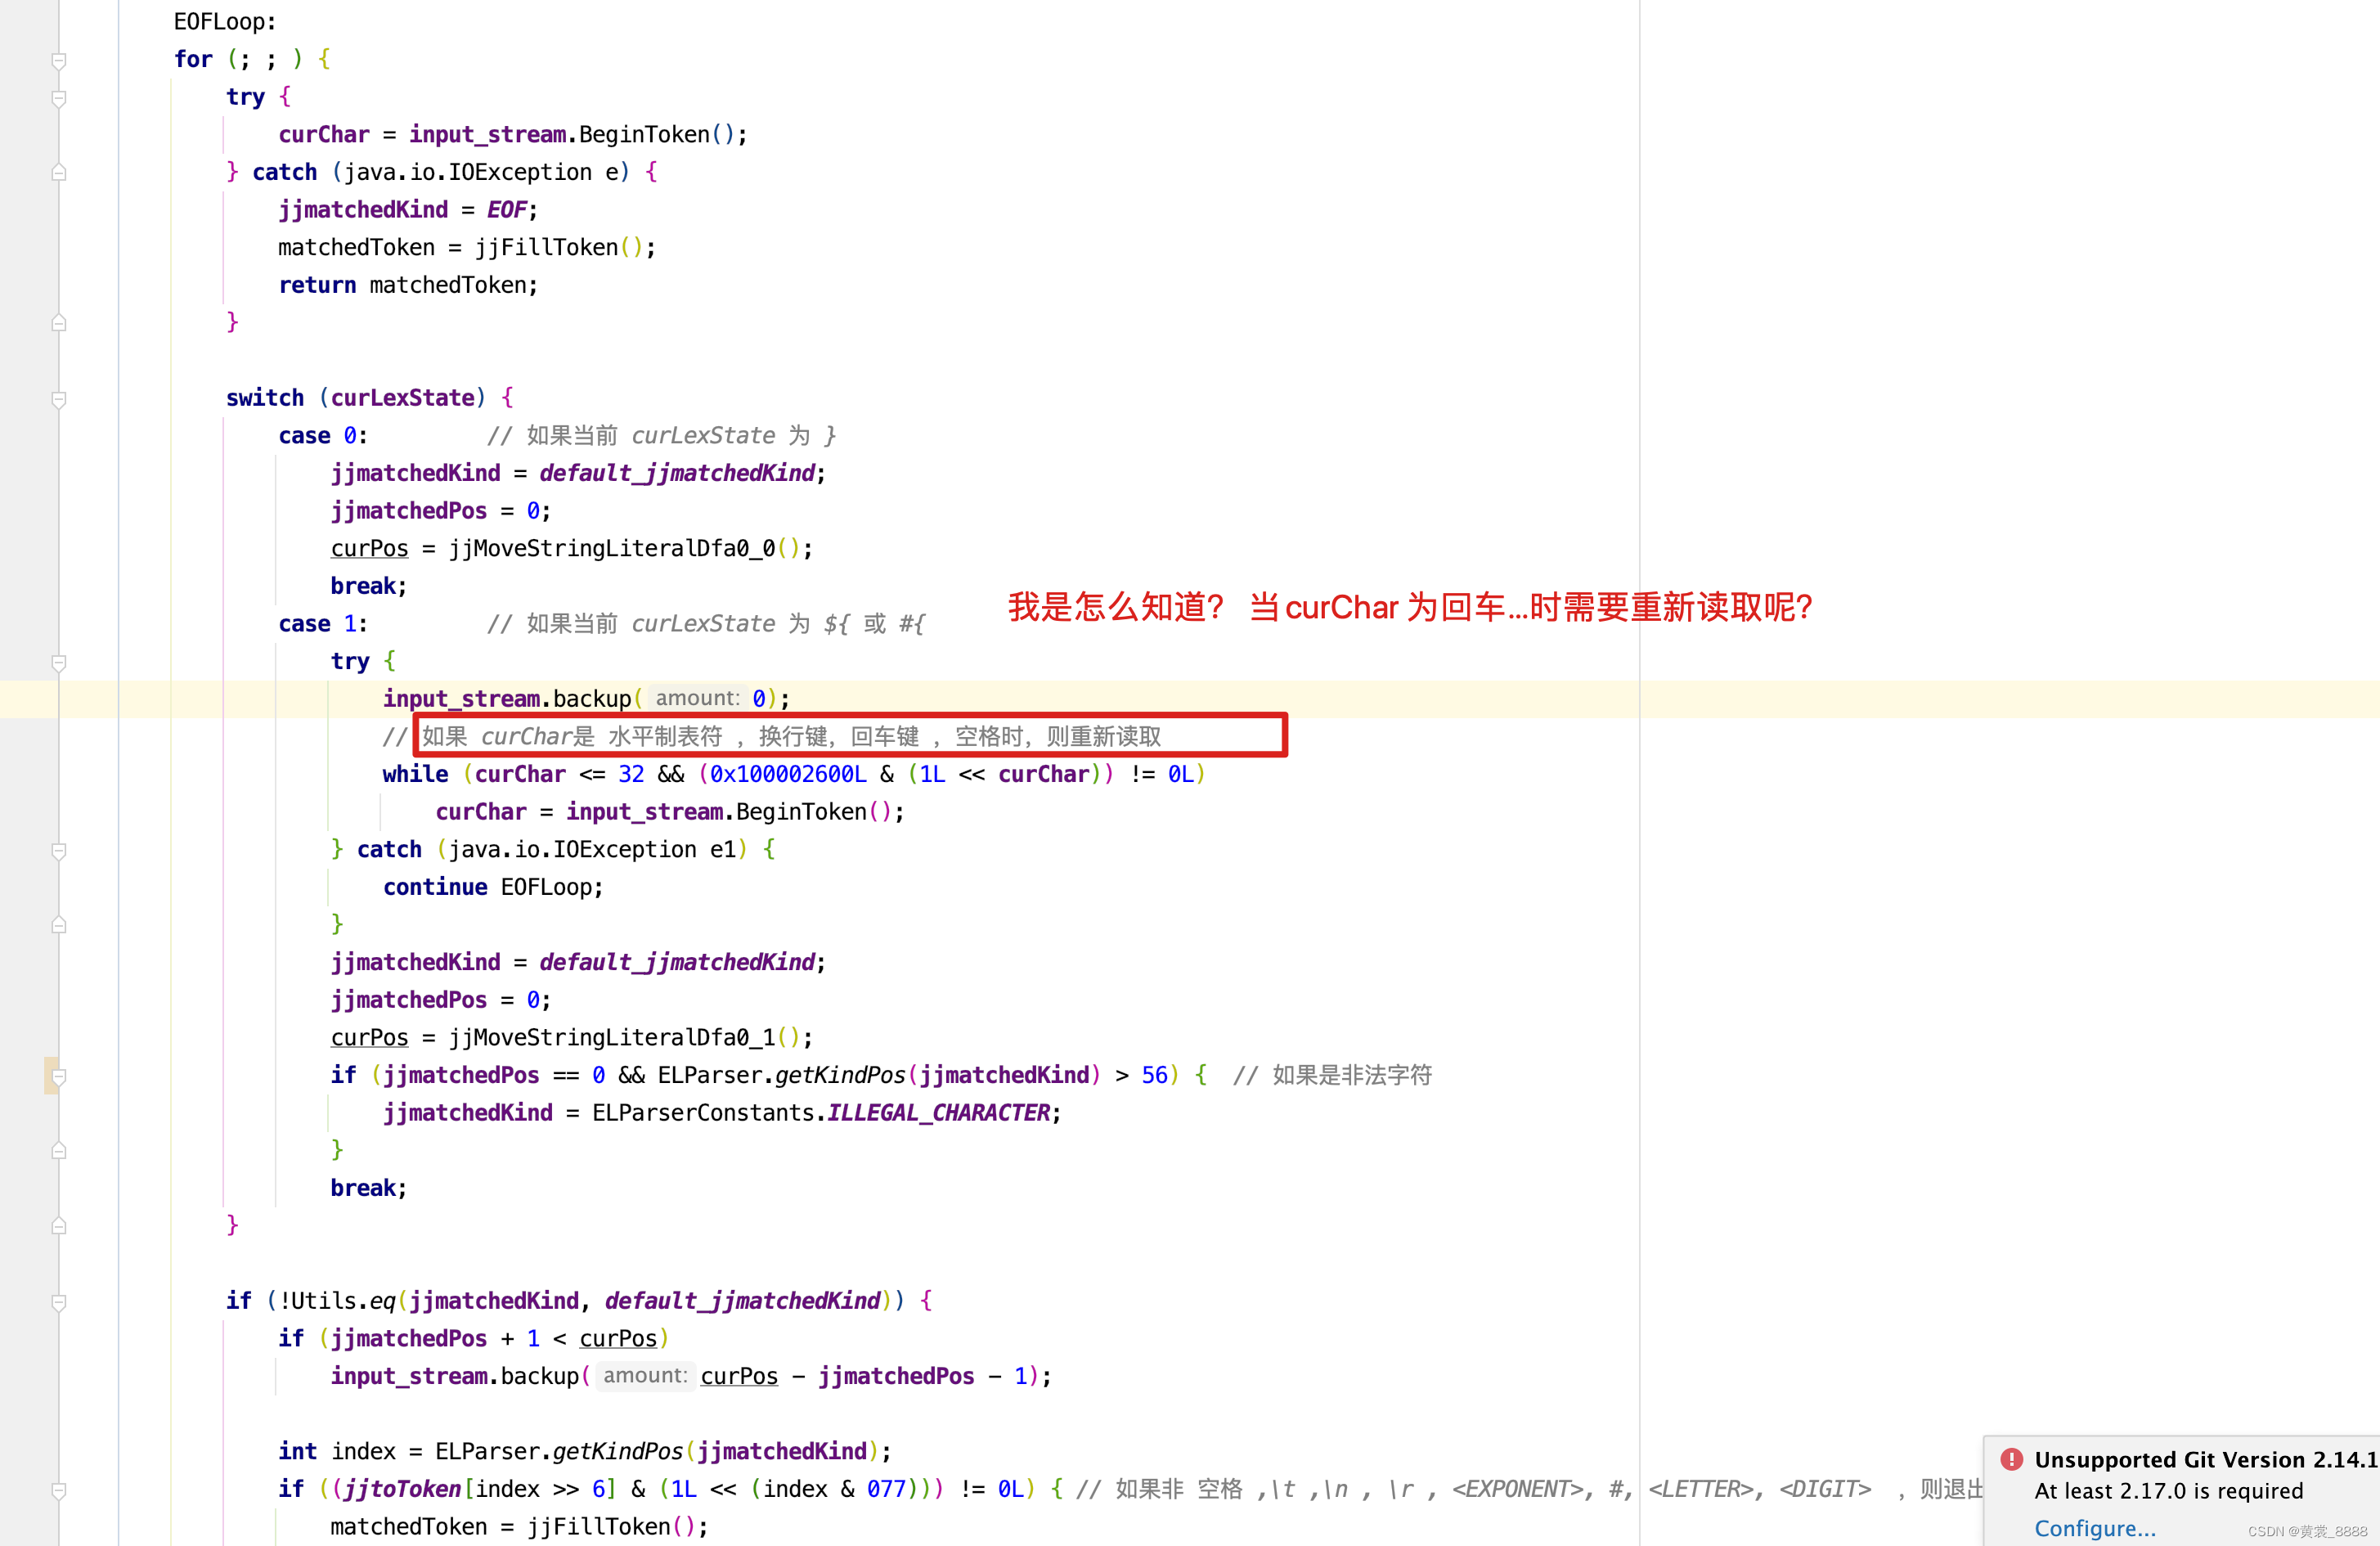Collapse the if !Utils.eq block marker

pos(59,1302)
